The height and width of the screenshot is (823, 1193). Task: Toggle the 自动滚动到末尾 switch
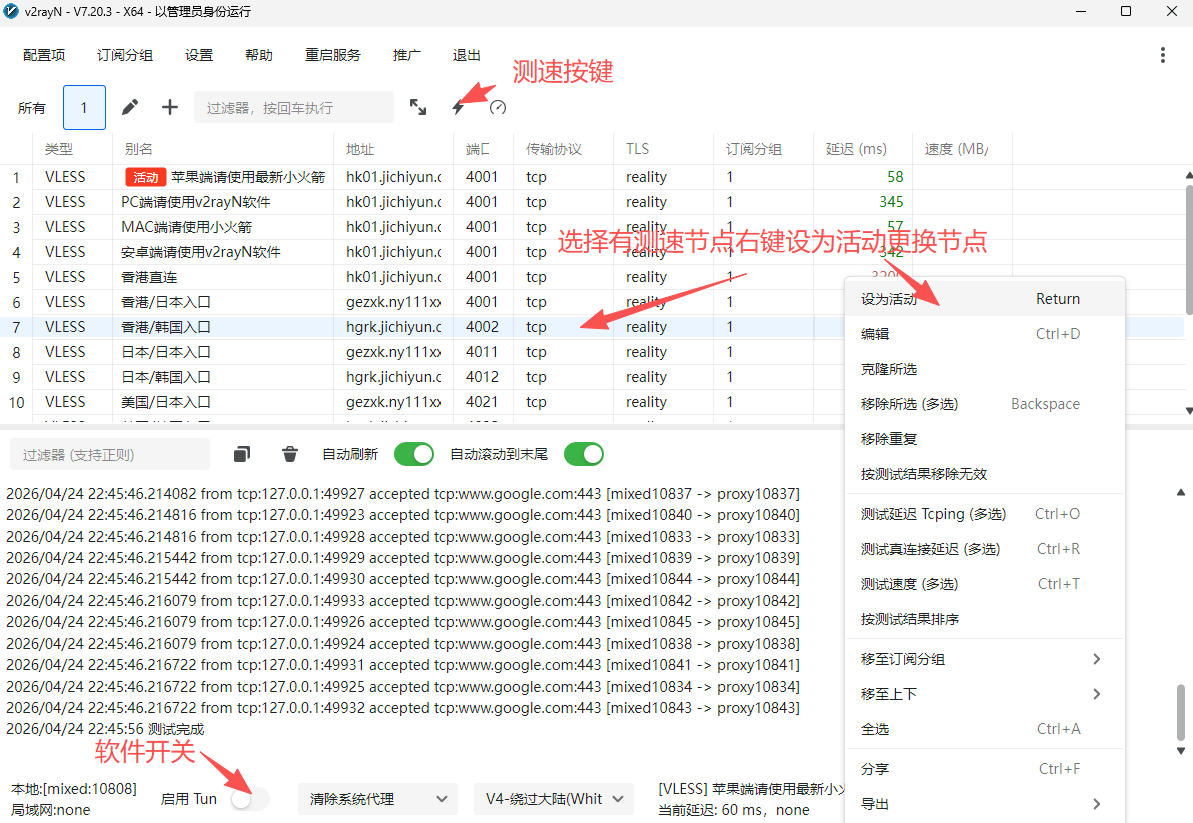point(584,454)
